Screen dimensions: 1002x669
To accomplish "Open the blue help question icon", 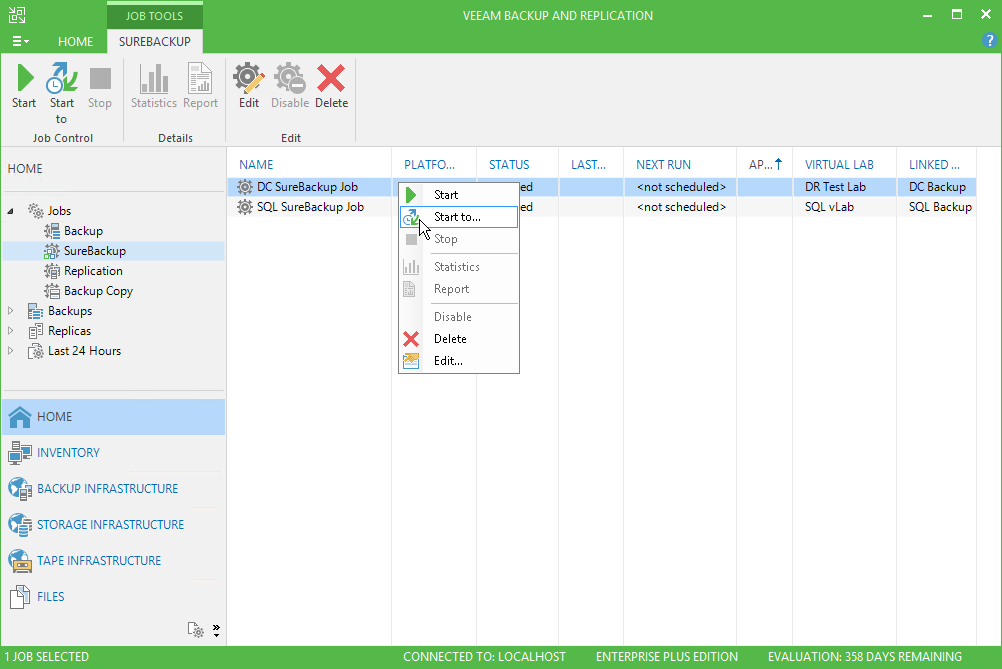I will coord(989,41).
